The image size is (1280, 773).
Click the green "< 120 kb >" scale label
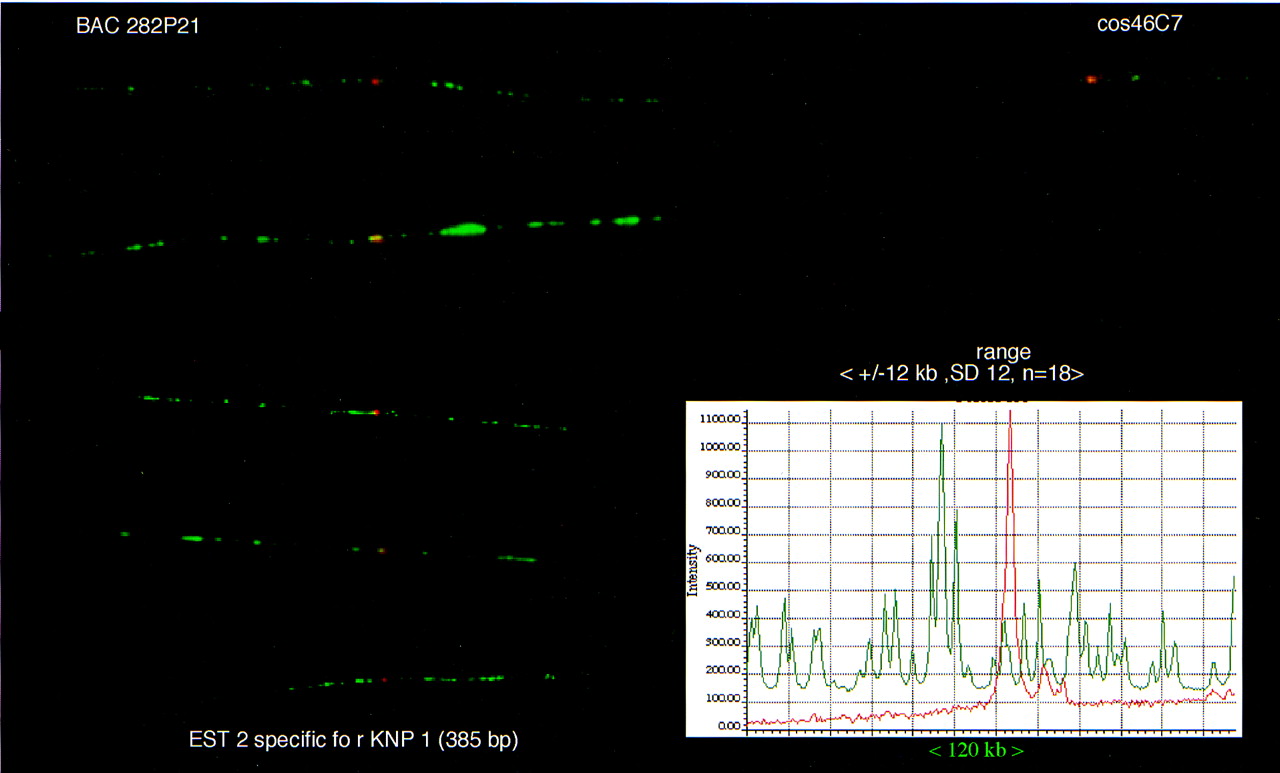click(x=976, y=749)
